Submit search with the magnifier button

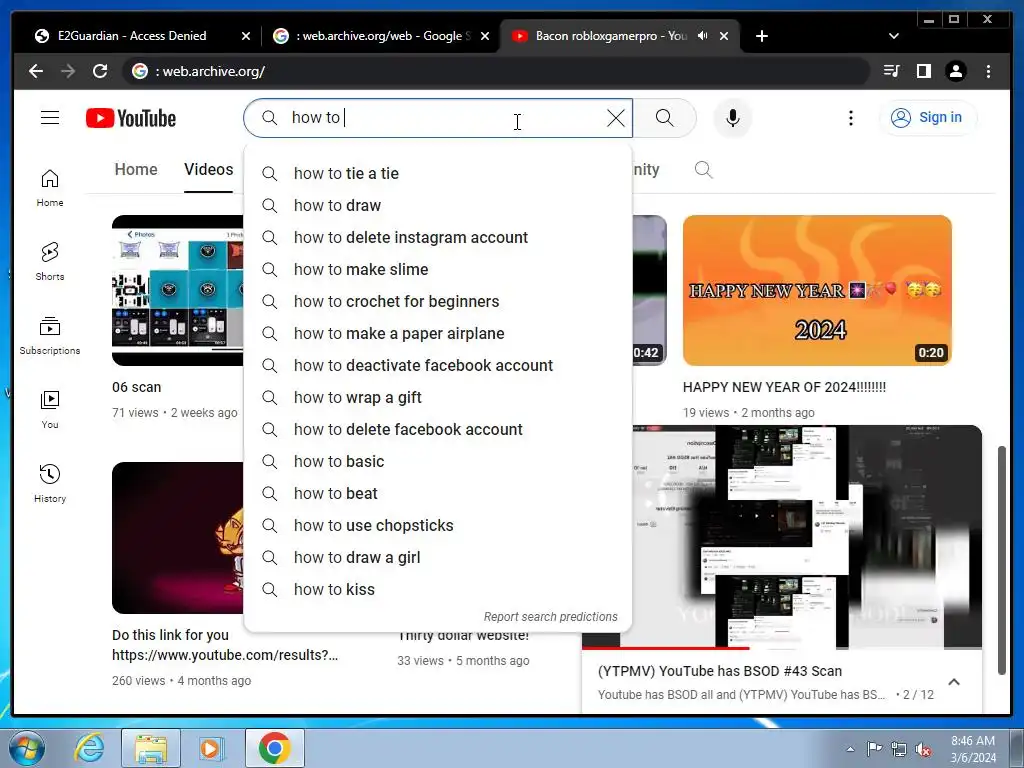pos(664,118)
